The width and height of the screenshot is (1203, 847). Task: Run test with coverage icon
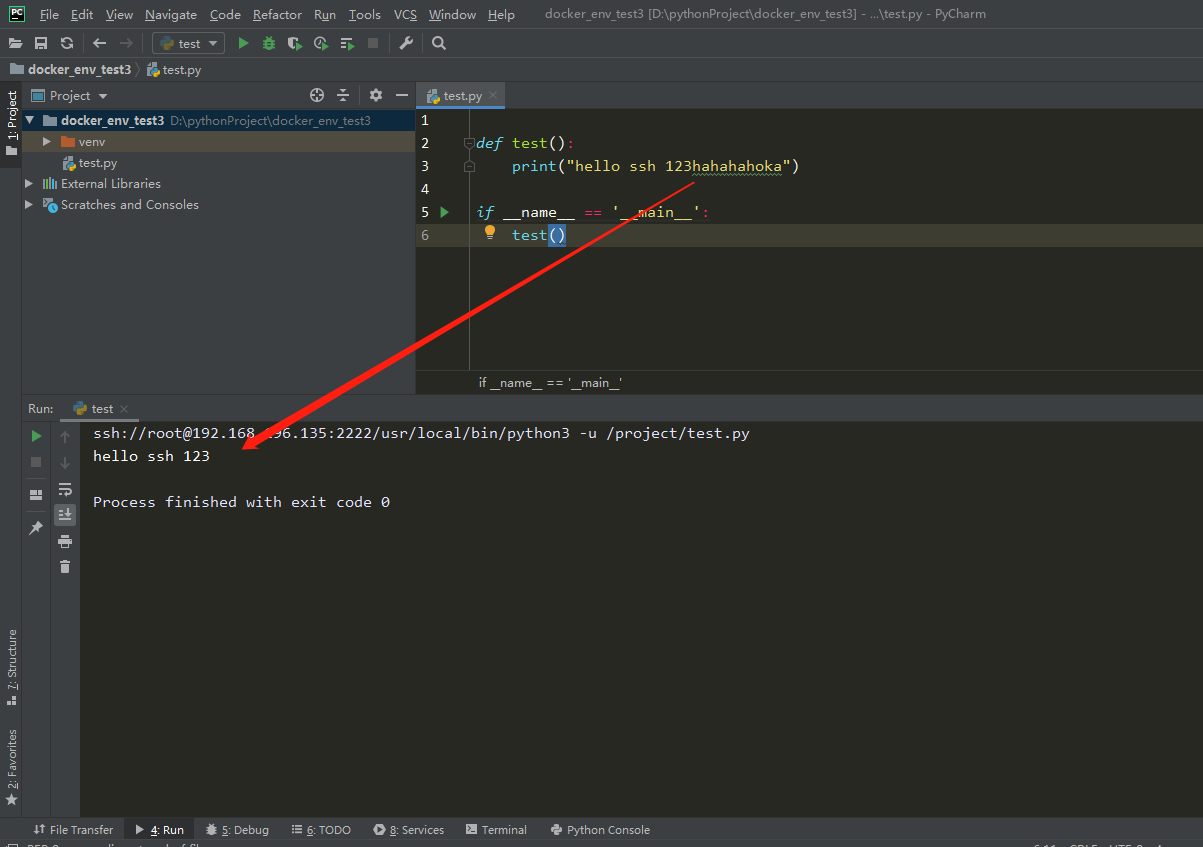[x=293, y=43]
